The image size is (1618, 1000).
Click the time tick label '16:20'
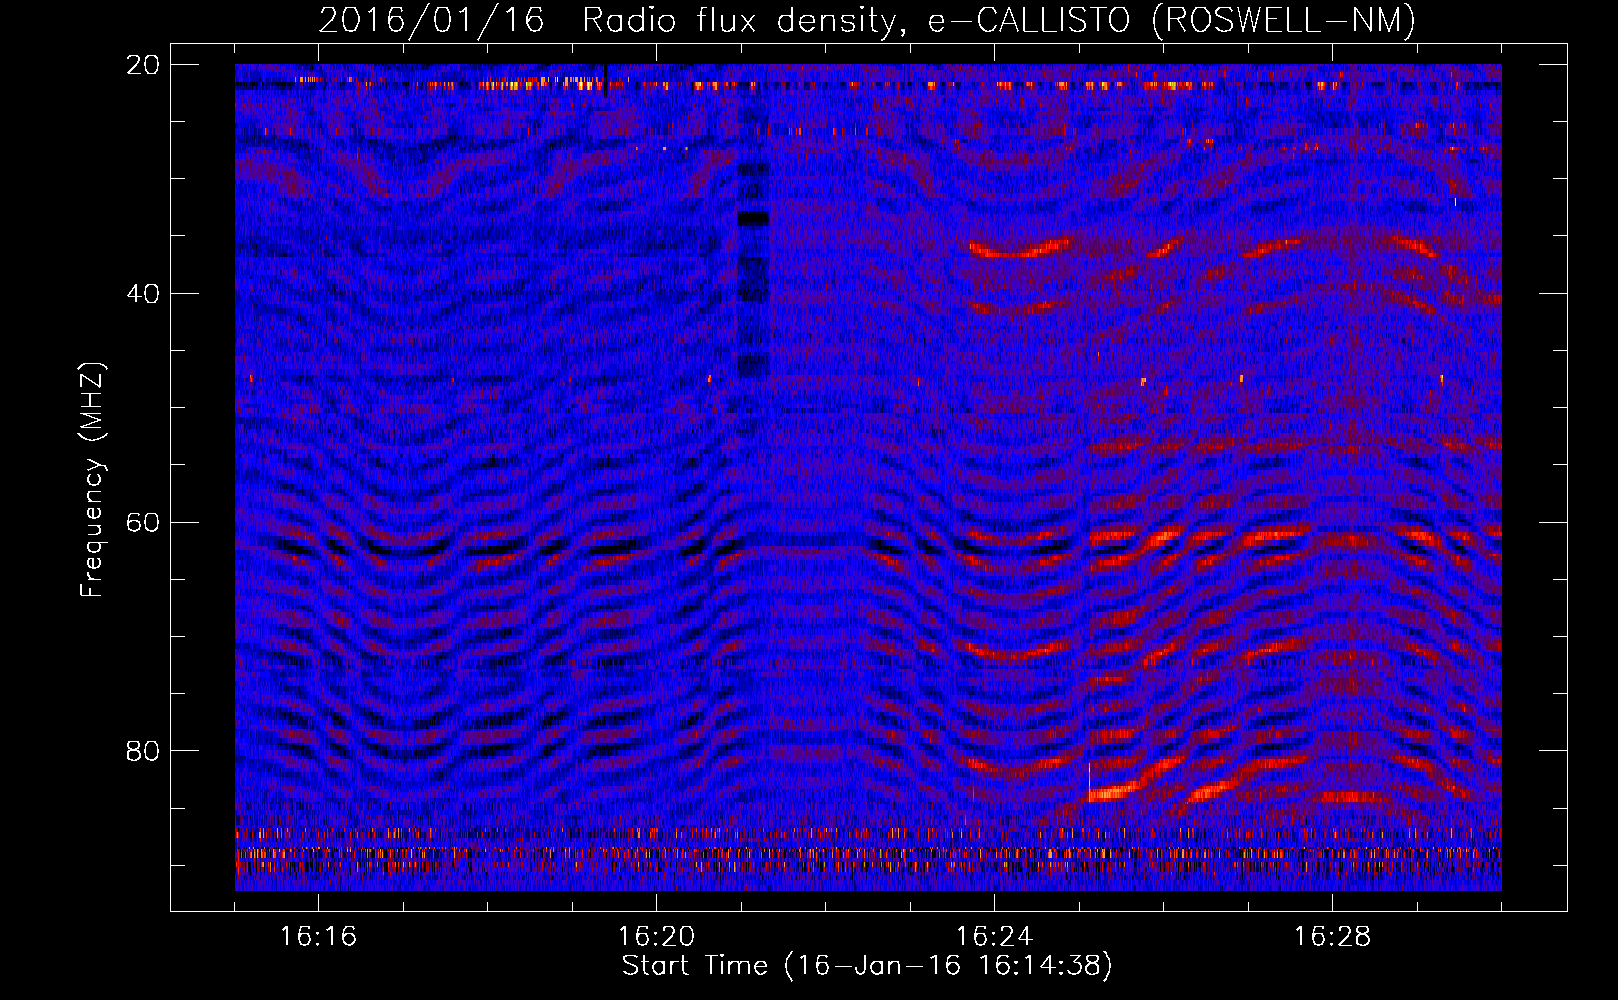click(657, 937)
